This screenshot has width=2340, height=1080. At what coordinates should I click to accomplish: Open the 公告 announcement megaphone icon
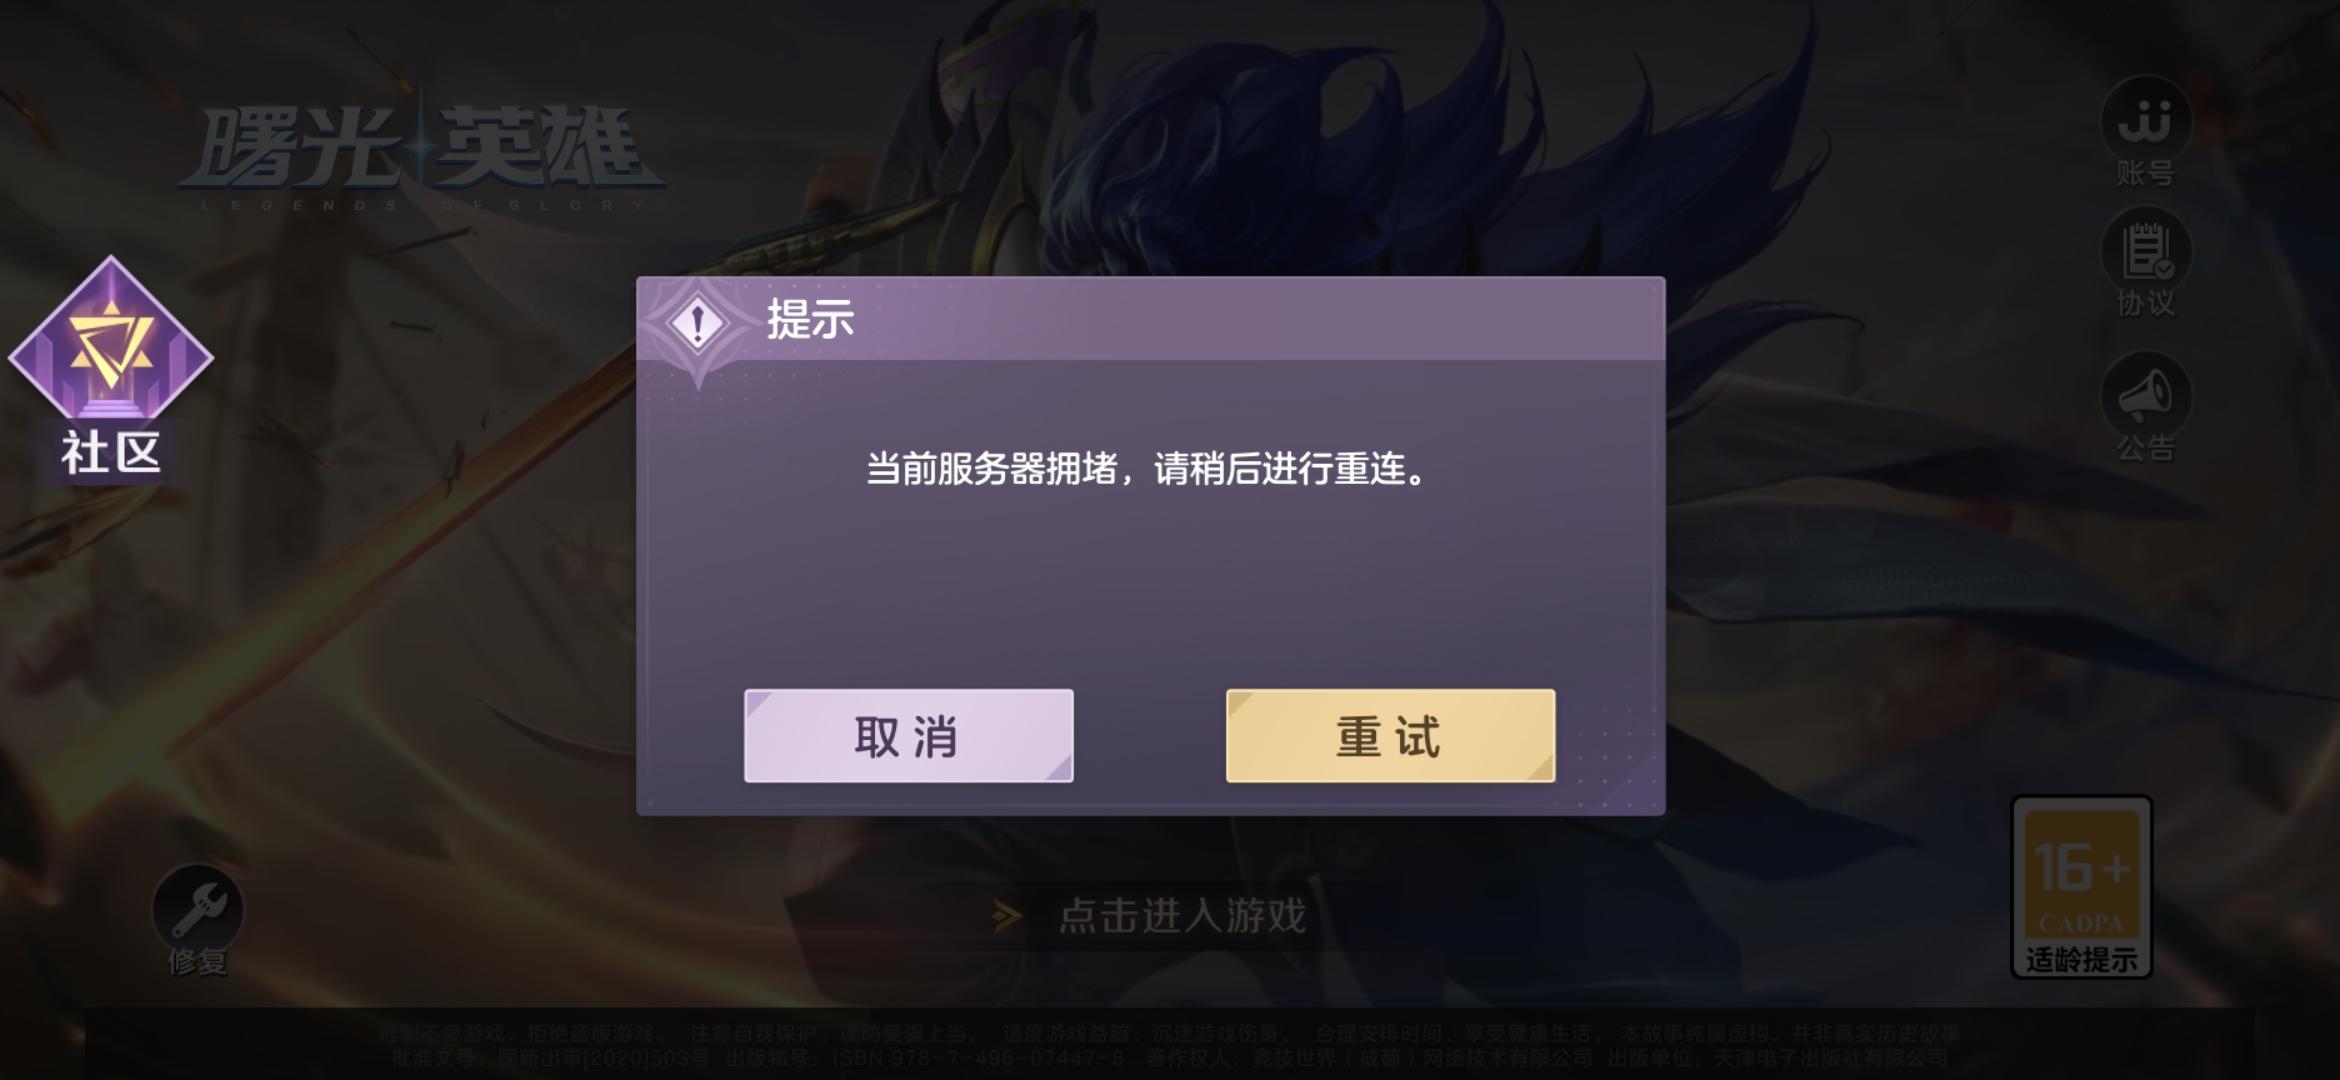[2145, 396]
